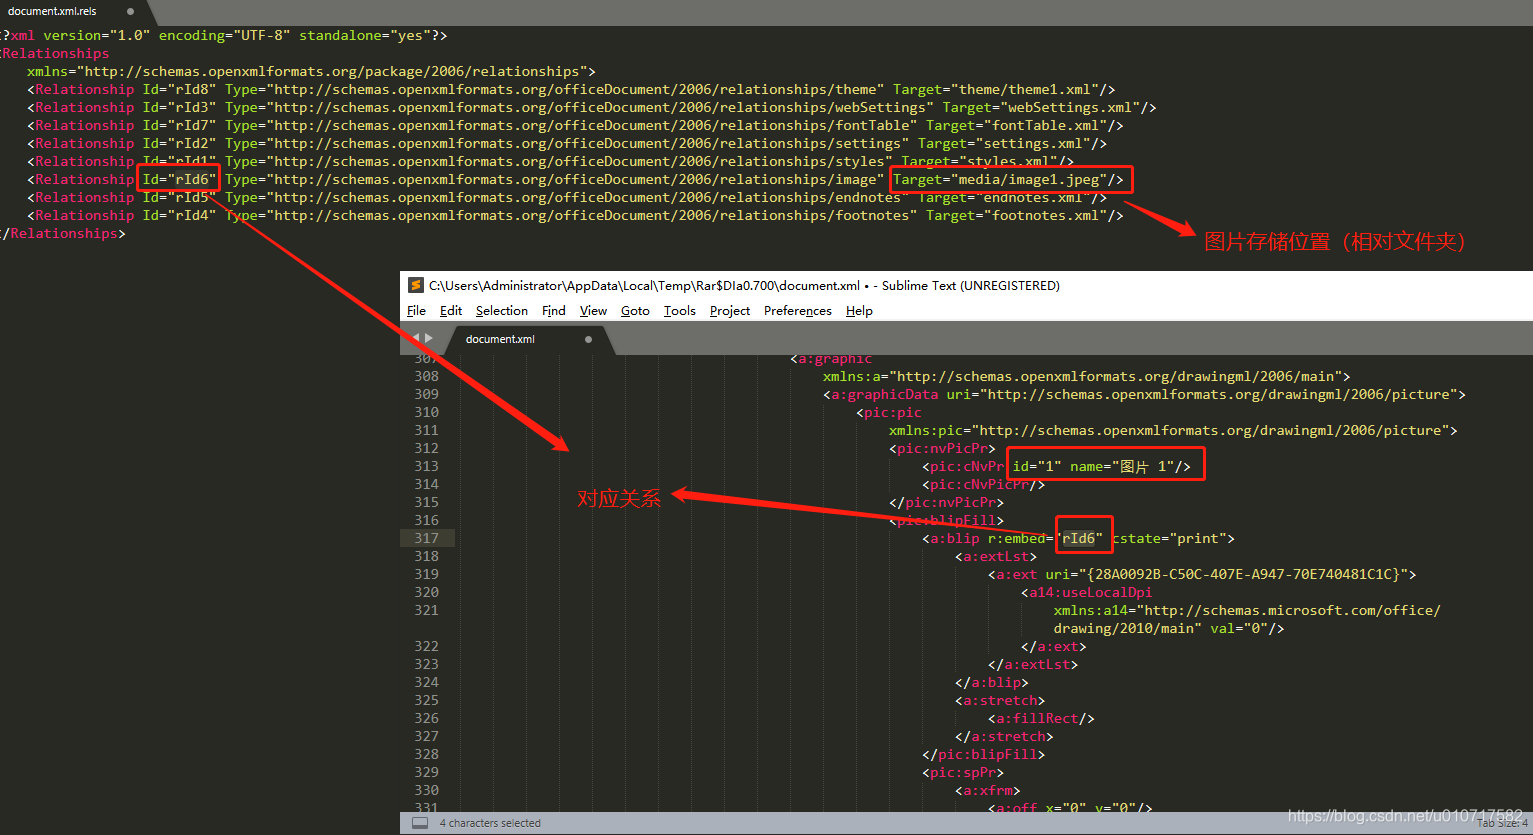Click the </a:blip> closing tag
The image size is (1533, 835).
tap(992, 682)
